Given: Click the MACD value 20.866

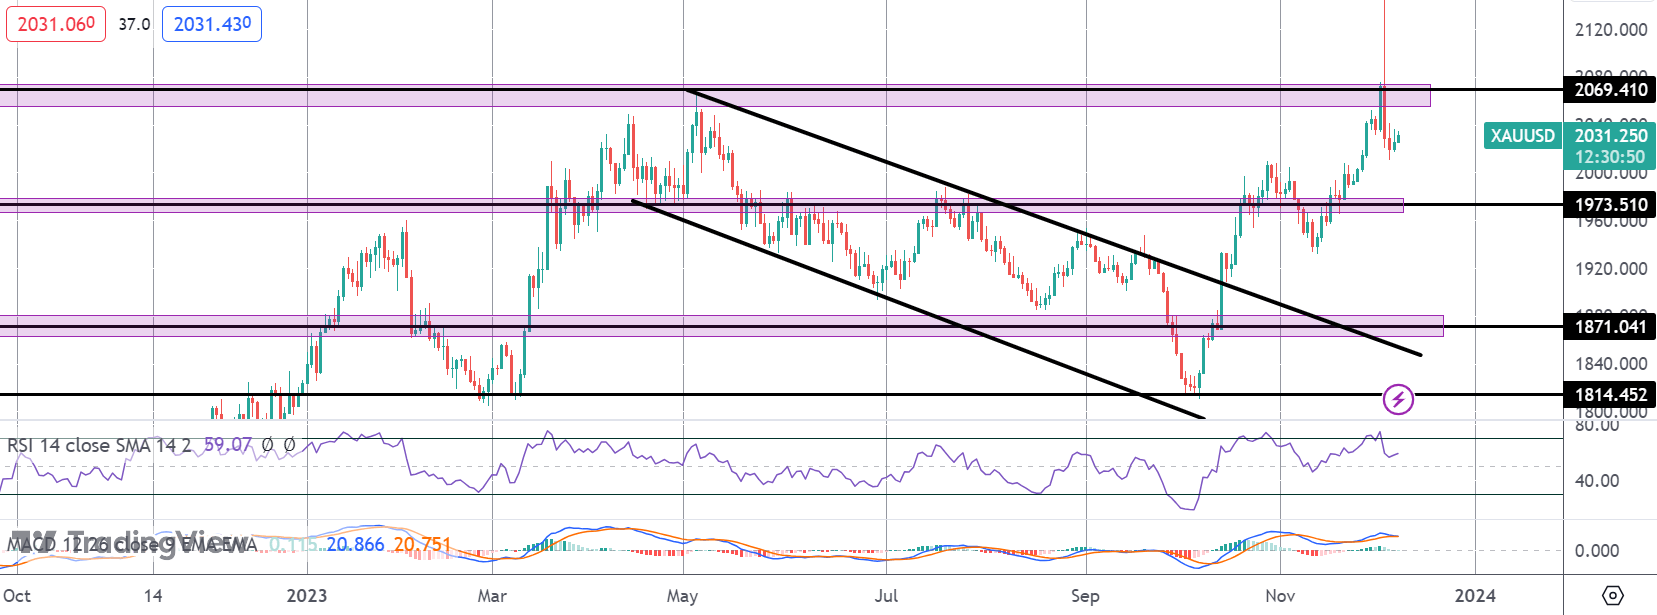Looking at the screenshot, I should (x=355, y=544).
